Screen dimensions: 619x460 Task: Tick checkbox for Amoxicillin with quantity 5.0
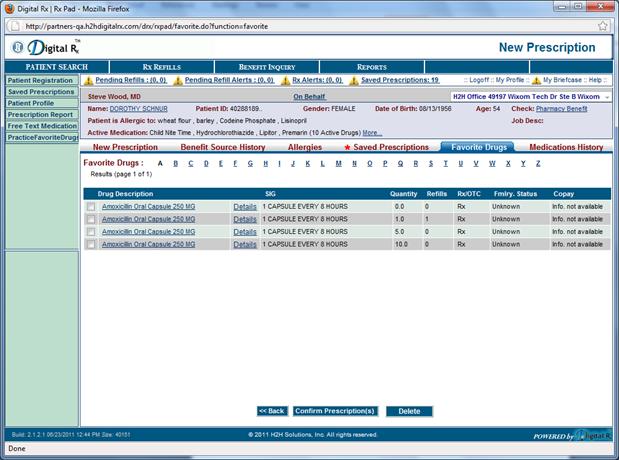(91, 231)
